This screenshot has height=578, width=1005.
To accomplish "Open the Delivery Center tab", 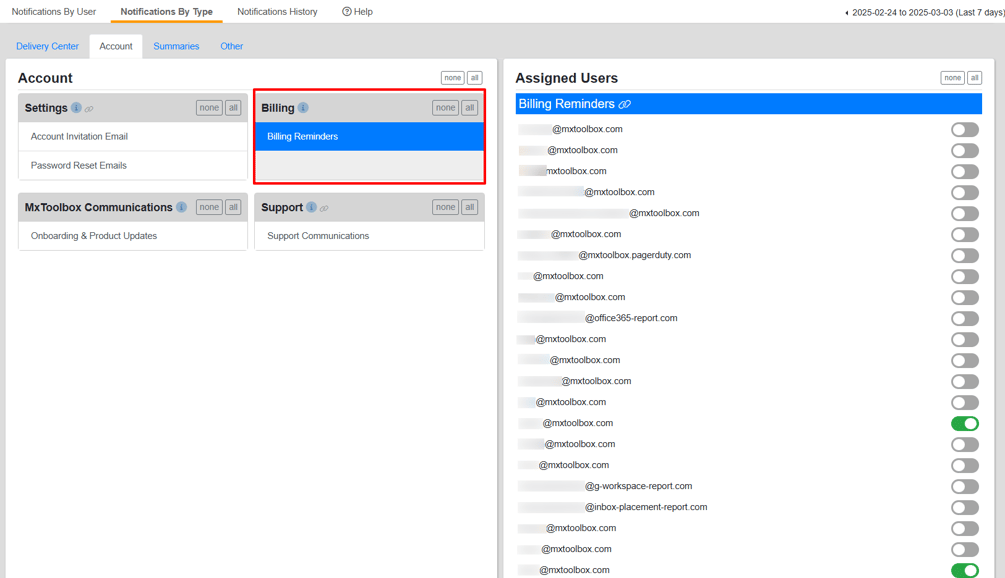I will (47, 46).
